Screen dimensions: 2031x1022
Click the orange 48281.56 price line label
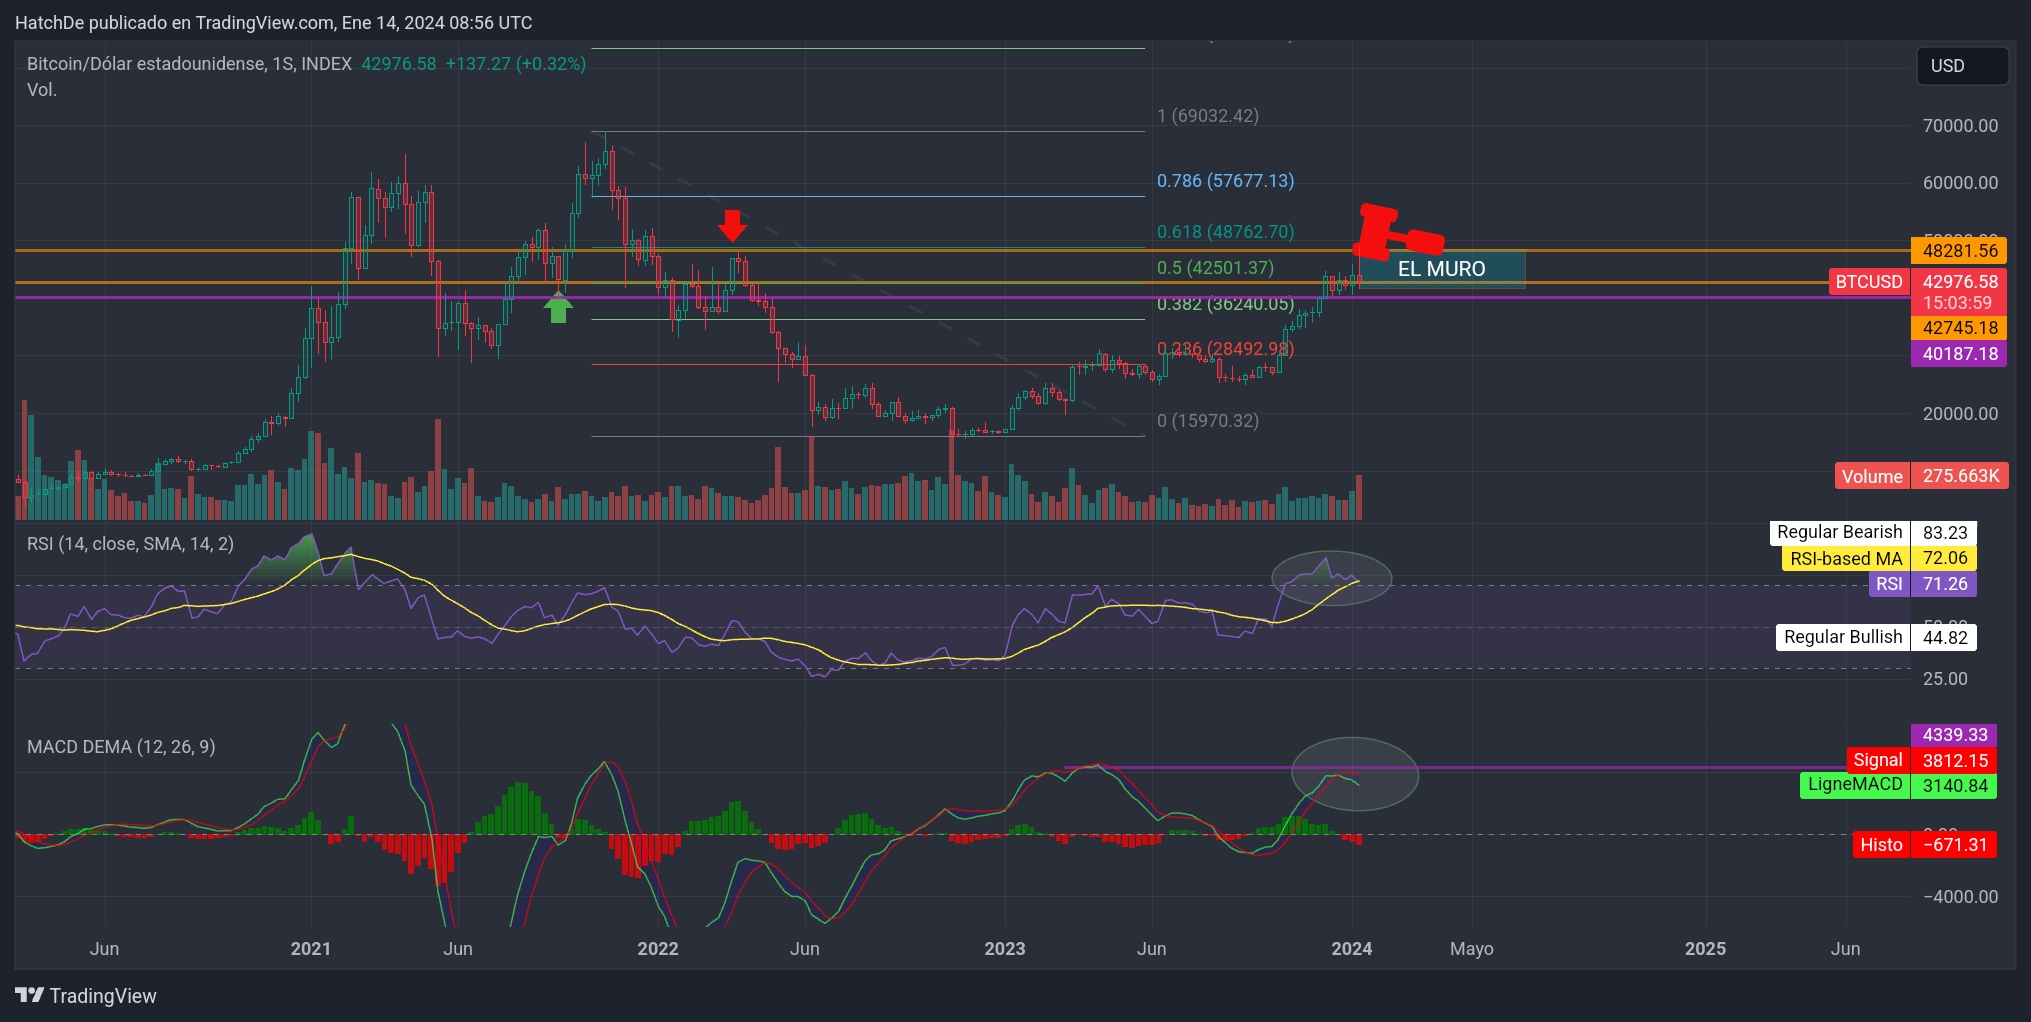click(1958, 250)
